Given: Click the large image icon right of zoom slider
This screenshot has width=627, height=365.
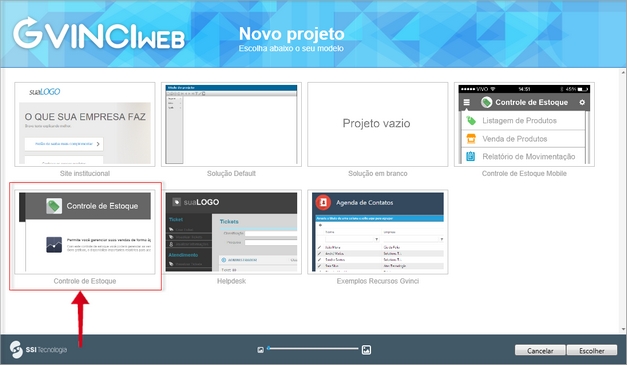Looking at the screenshot, I should (x=366, y=349).
